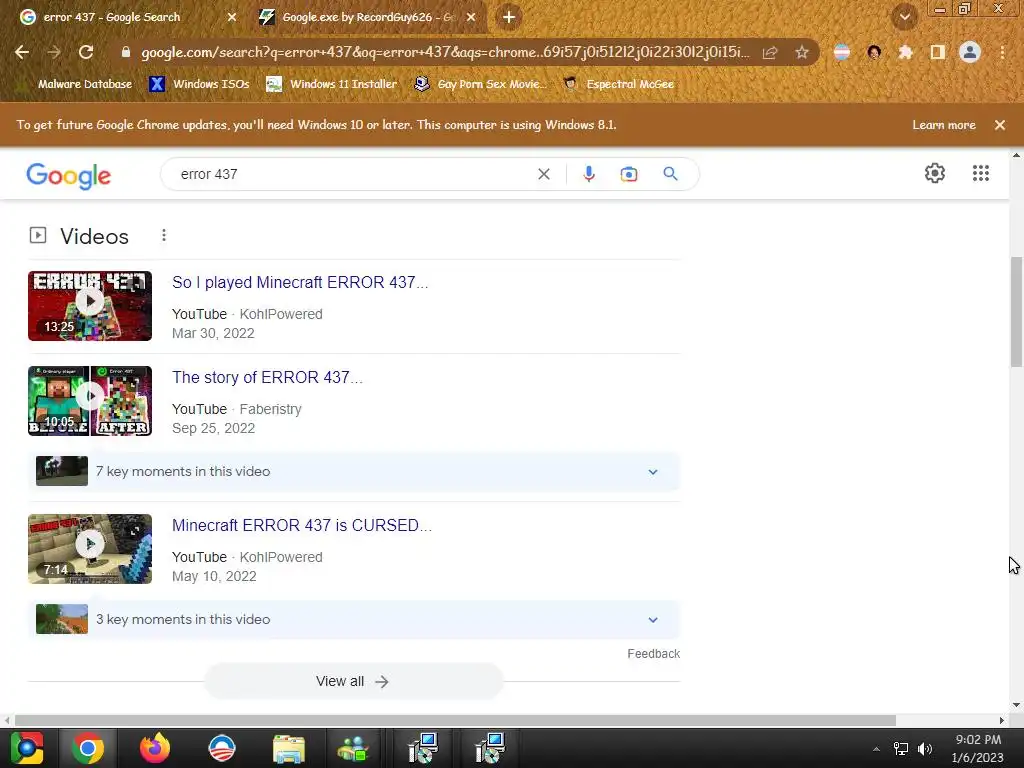
Task: Click scroll right arrow on horizontal scrollbar
Action: 1002,720
